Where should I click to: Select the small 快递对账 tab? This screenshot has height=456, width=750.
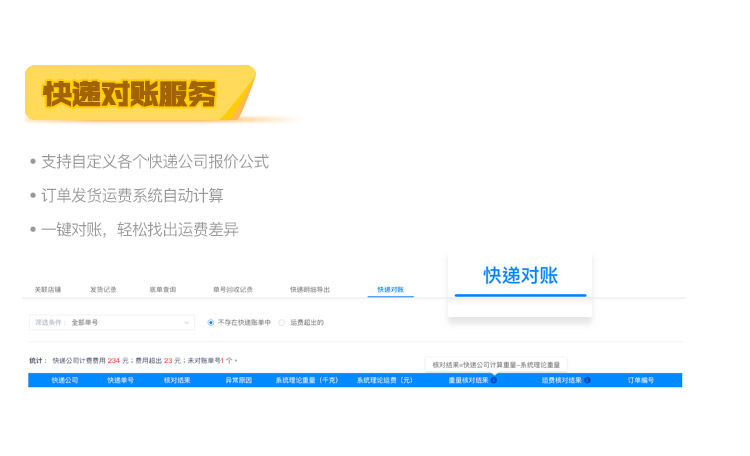[x=391, y=289]
